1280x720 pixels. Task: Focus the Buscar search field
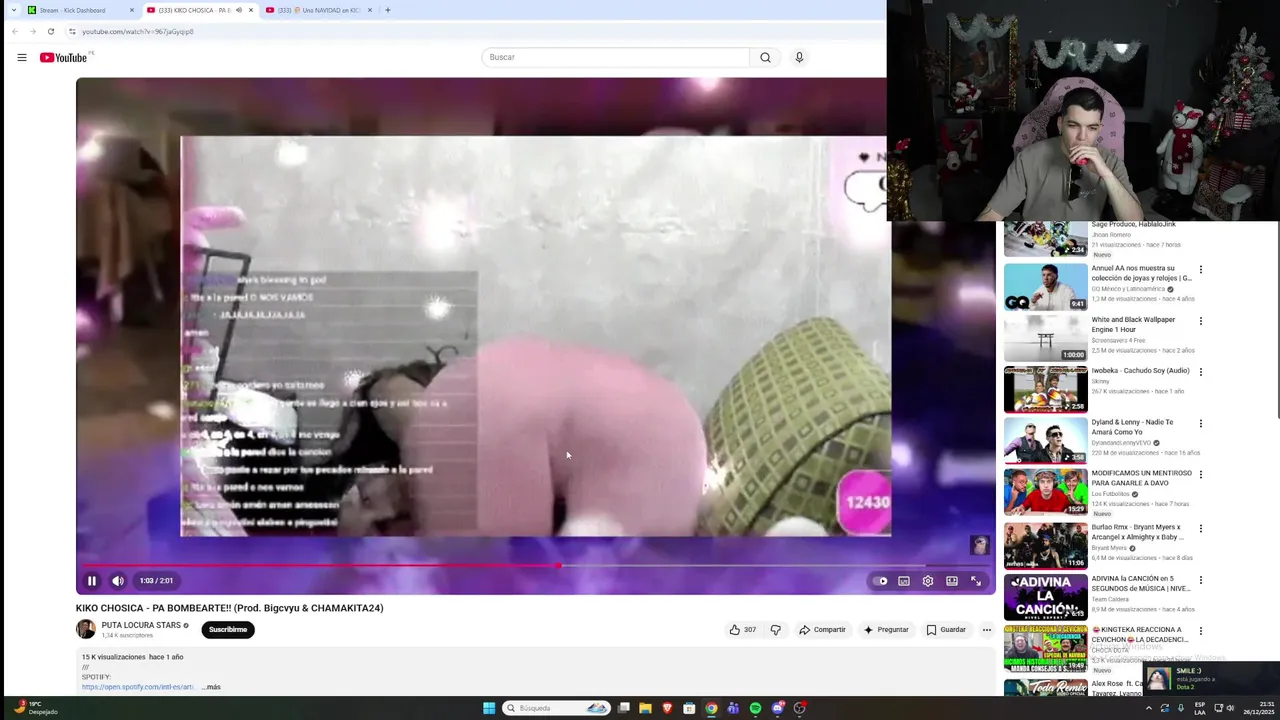tap(615, 57)
